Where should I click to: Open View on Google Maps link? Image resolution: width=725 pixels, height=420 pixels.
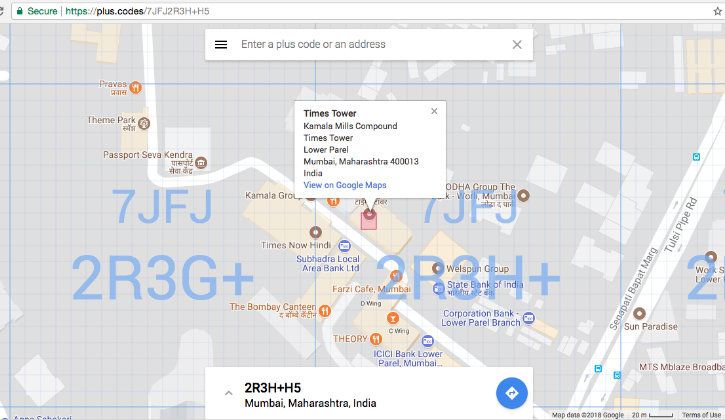click(x=345, y=185)
